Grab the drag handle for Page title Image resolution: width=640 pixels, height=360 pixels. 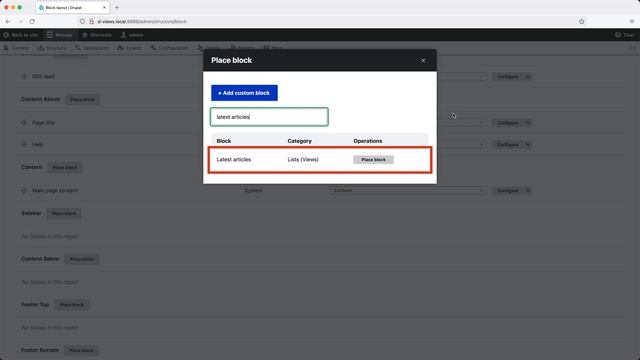coord(24,122)
